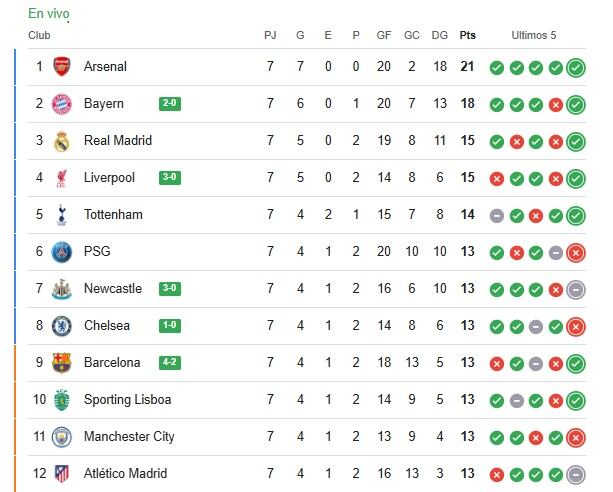Viewport: 613px width, 492px height.
Task: Click the Barcelona club crest icon
Action: pos(62,363)
